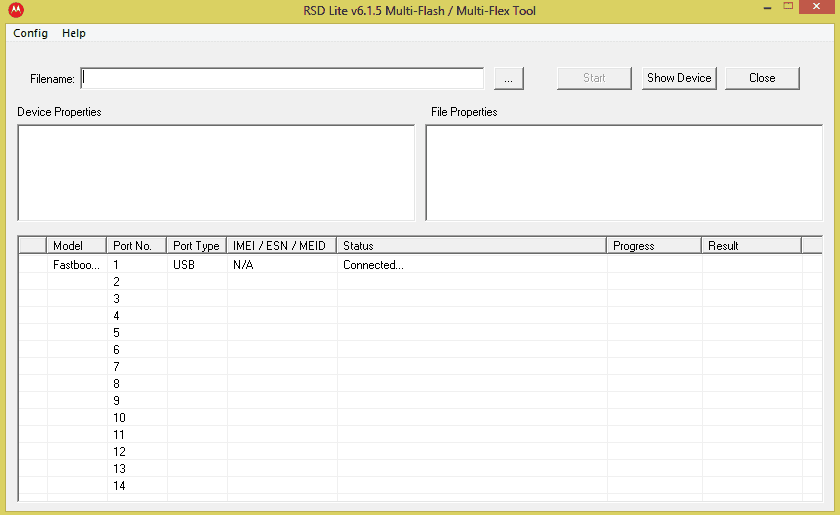Image resolution: width=840 pixels, height=515 pixels.
Task: Click the Show Device button
Action: coord(679,78)
